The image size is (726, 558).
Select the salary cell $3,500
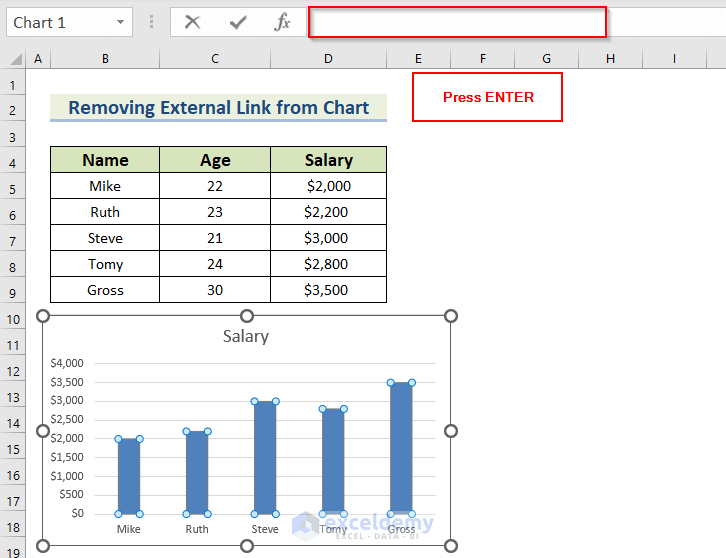coord(328,290)
